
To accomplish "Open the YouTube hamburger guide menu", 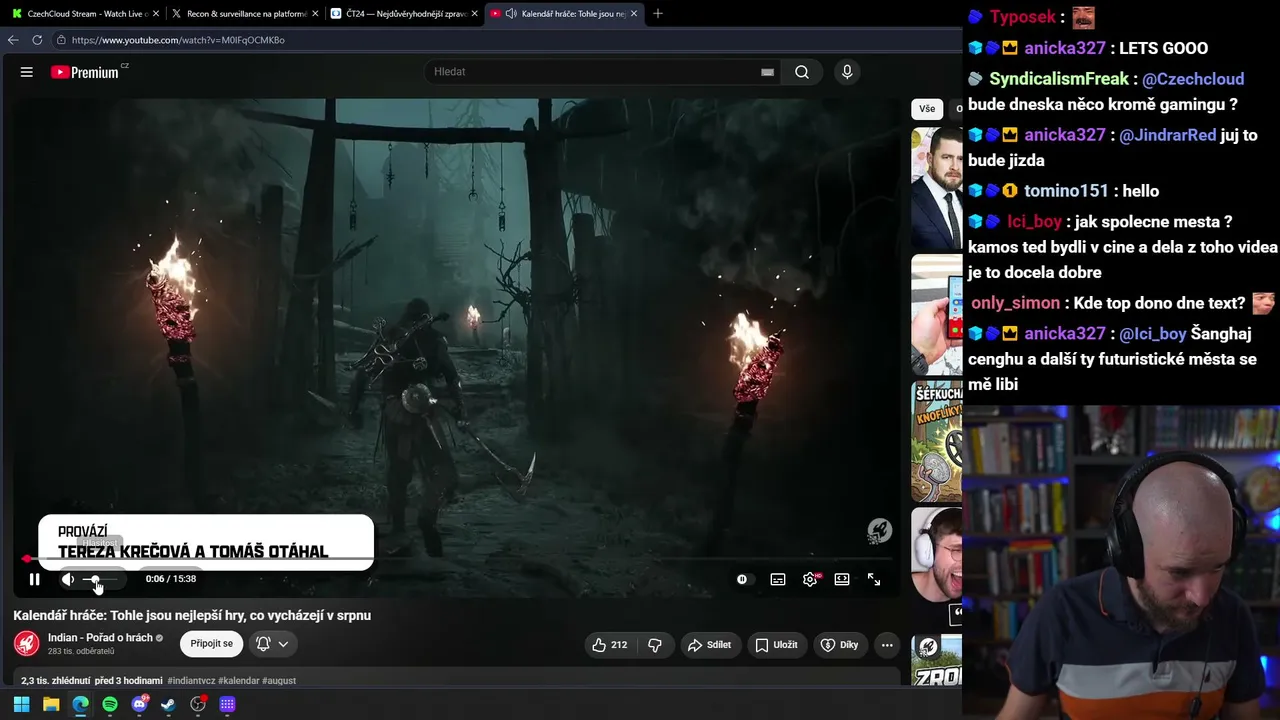I will pyautogui.click(x=27, y=72).
